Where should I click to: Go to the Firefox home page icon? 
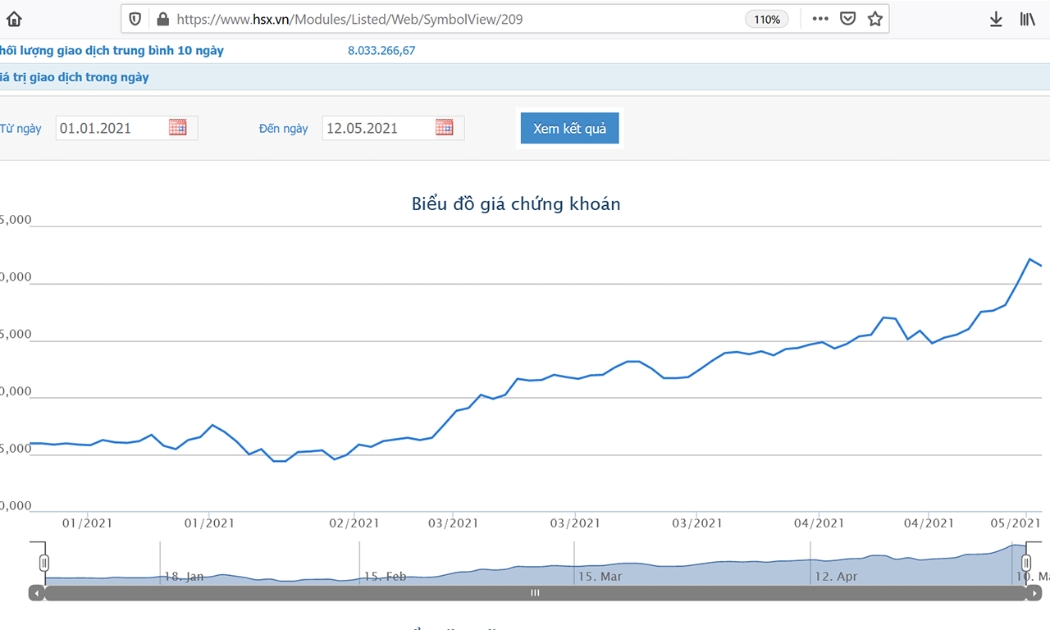coord(14,19)
